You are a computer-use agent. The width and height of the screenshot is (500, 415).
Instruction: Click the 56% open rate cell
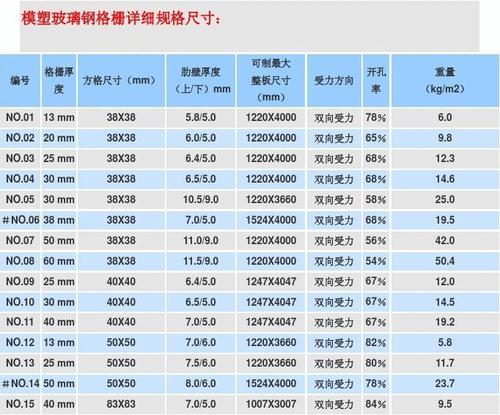[376, 240]
